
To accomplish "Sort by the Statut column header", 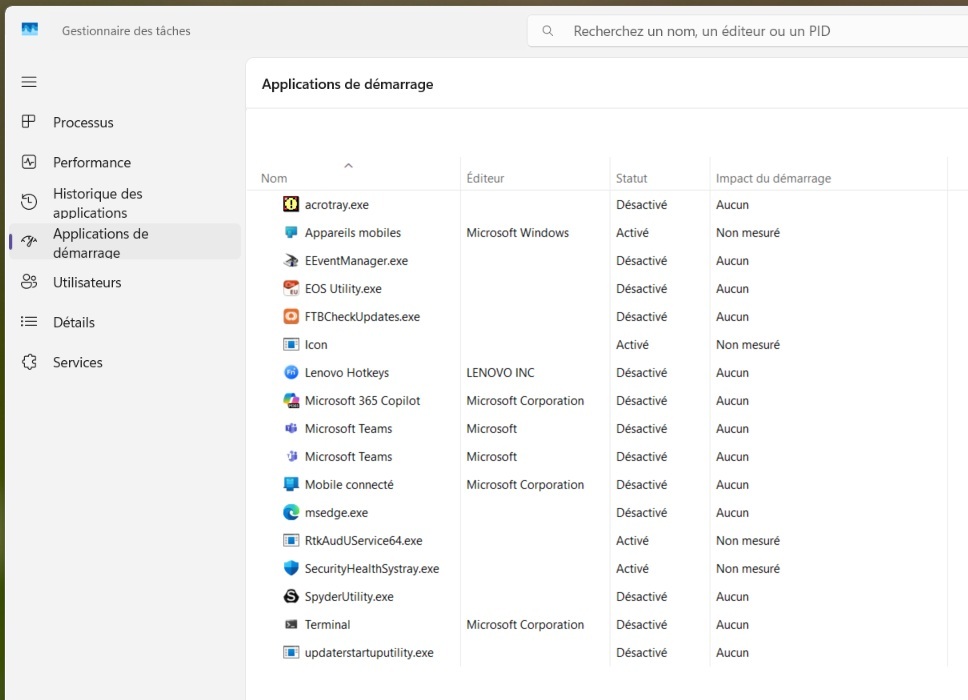I will click(631, 178).
